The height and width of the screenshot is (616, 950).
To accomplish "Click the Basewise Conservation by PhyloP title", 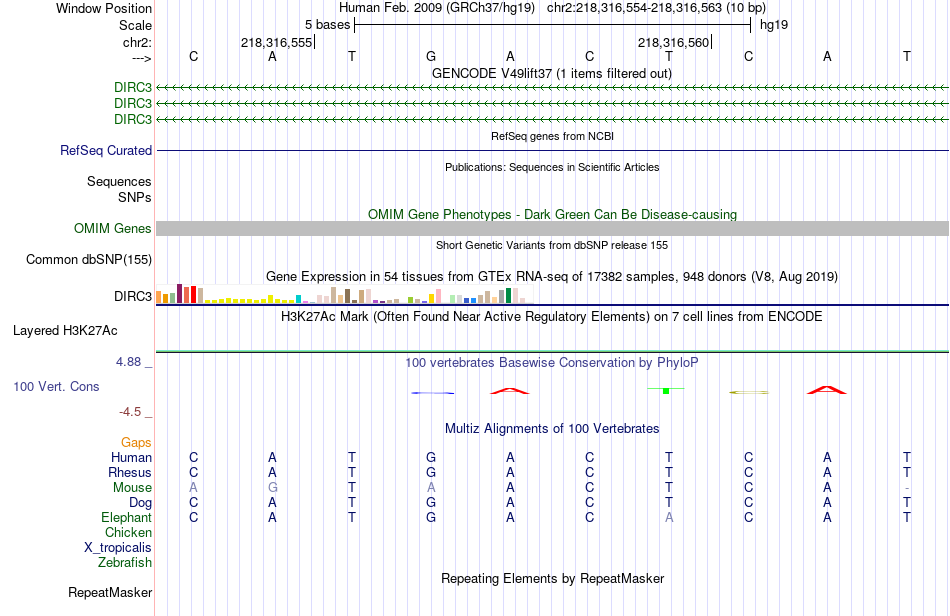I will point(551,363).
